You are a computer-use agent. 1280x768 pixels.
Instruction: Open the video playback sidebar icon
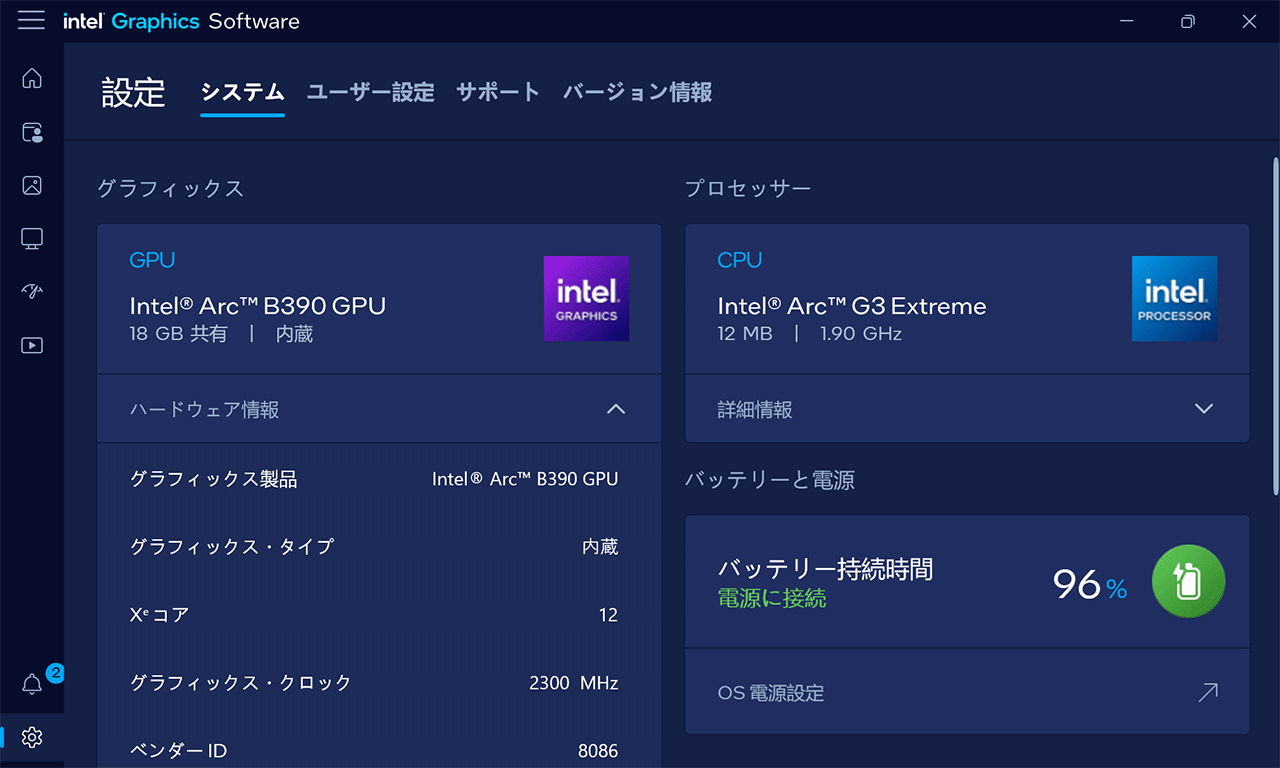[x=32, y=345]
